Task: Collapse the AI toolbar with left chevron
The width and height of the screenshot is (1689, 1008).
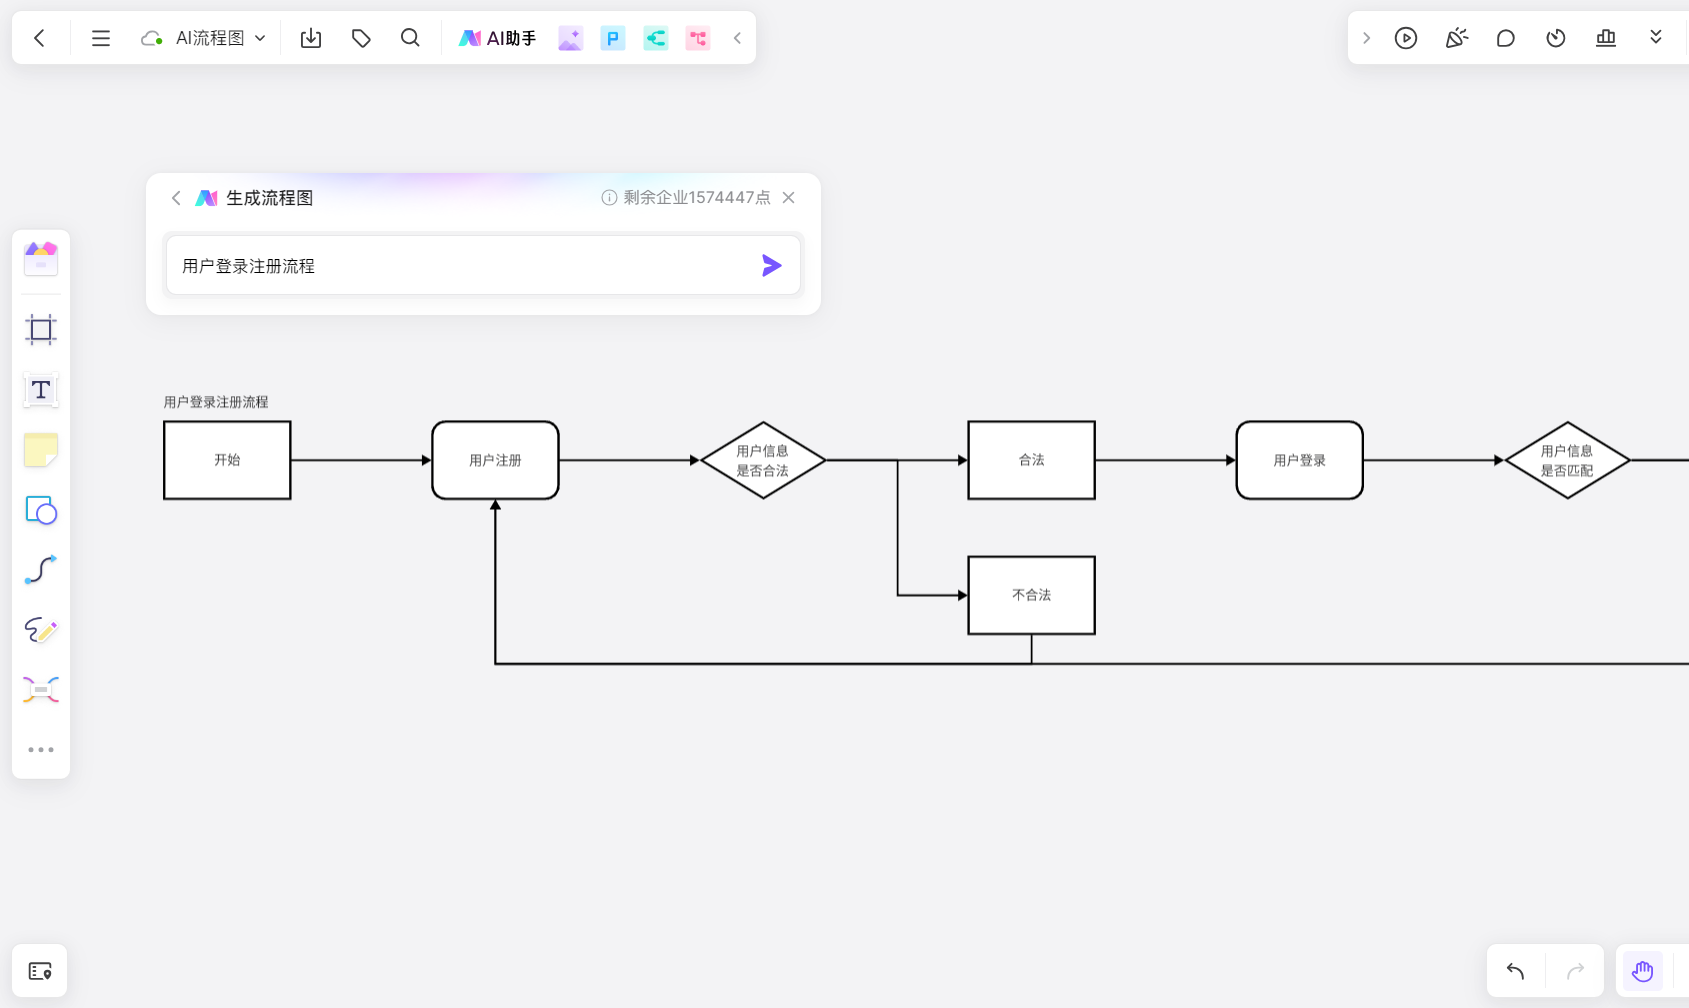Action: coord(737,38)
